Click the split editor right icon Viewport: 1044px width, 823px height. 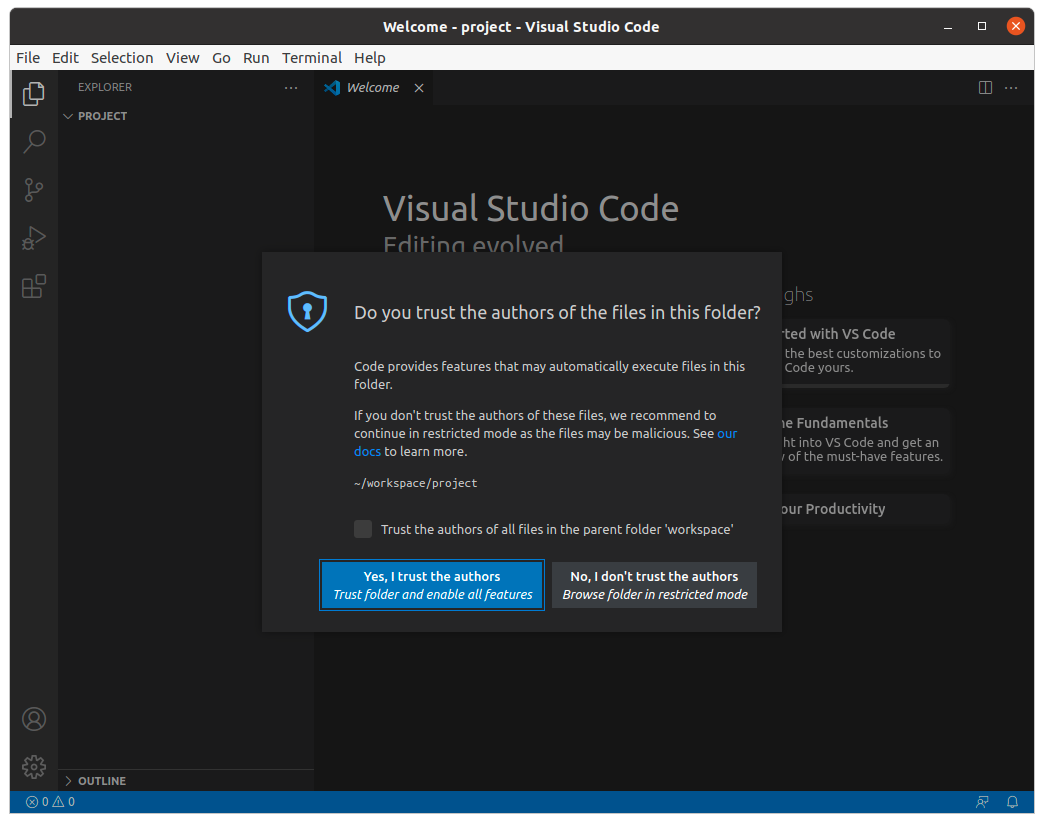[985, 88]
